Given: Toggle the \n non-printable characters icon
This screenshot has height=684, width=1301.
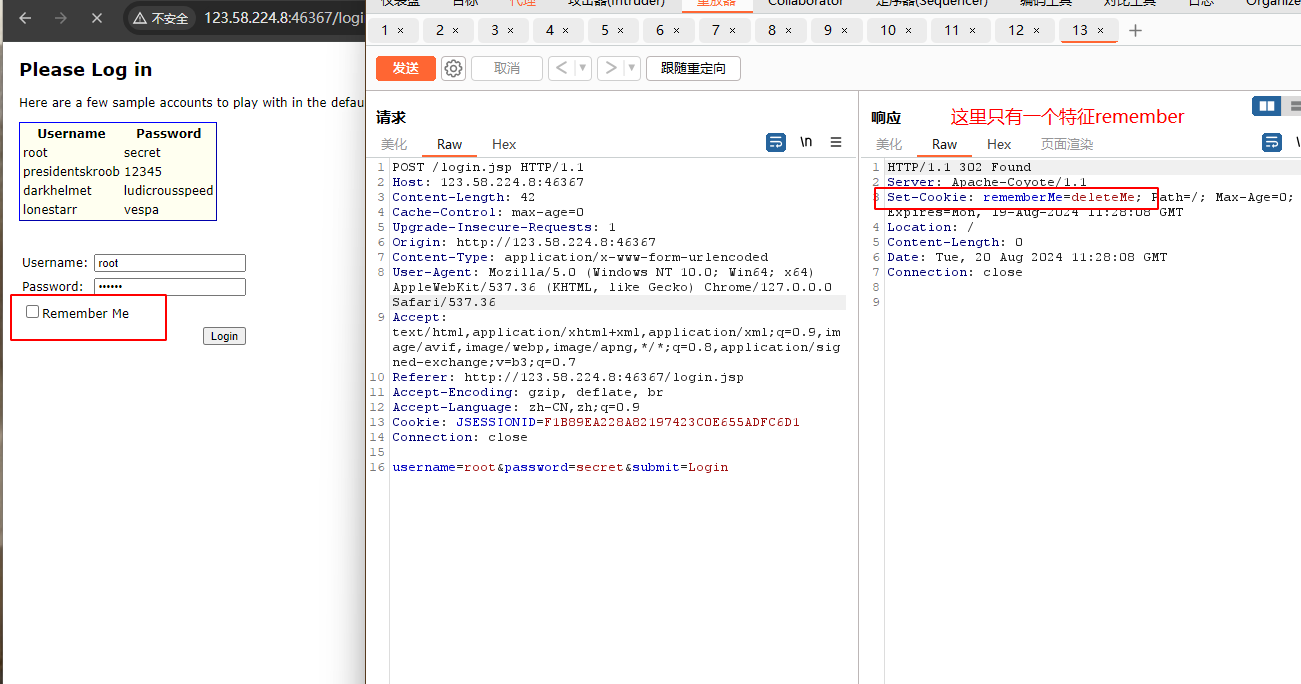Looking at the screenshot, I should [806, 143].
